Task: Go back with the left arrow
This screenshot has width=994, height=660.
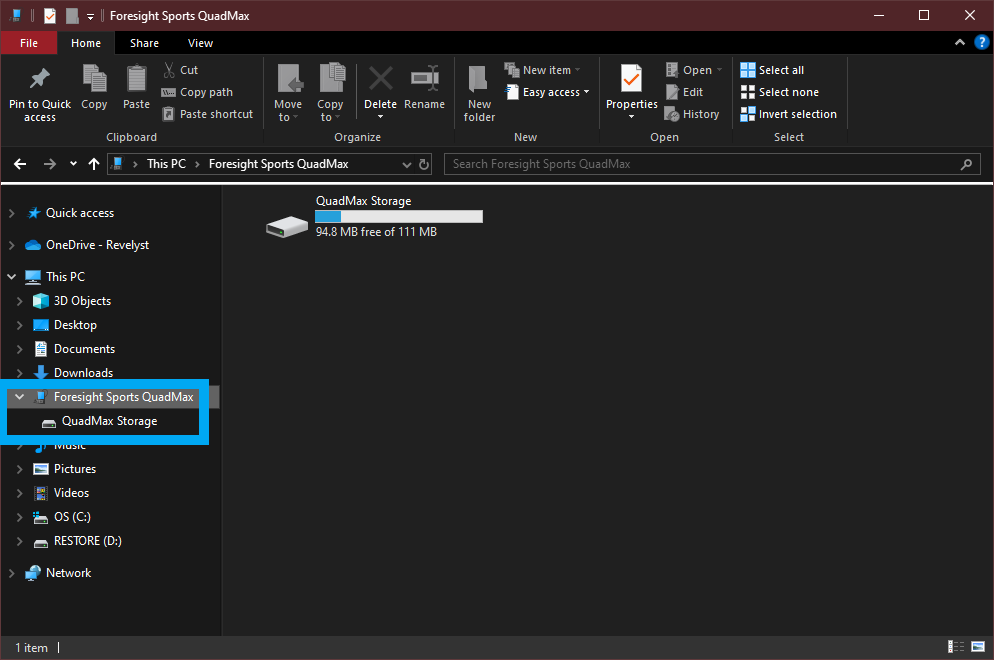Action: pos(20,164)
